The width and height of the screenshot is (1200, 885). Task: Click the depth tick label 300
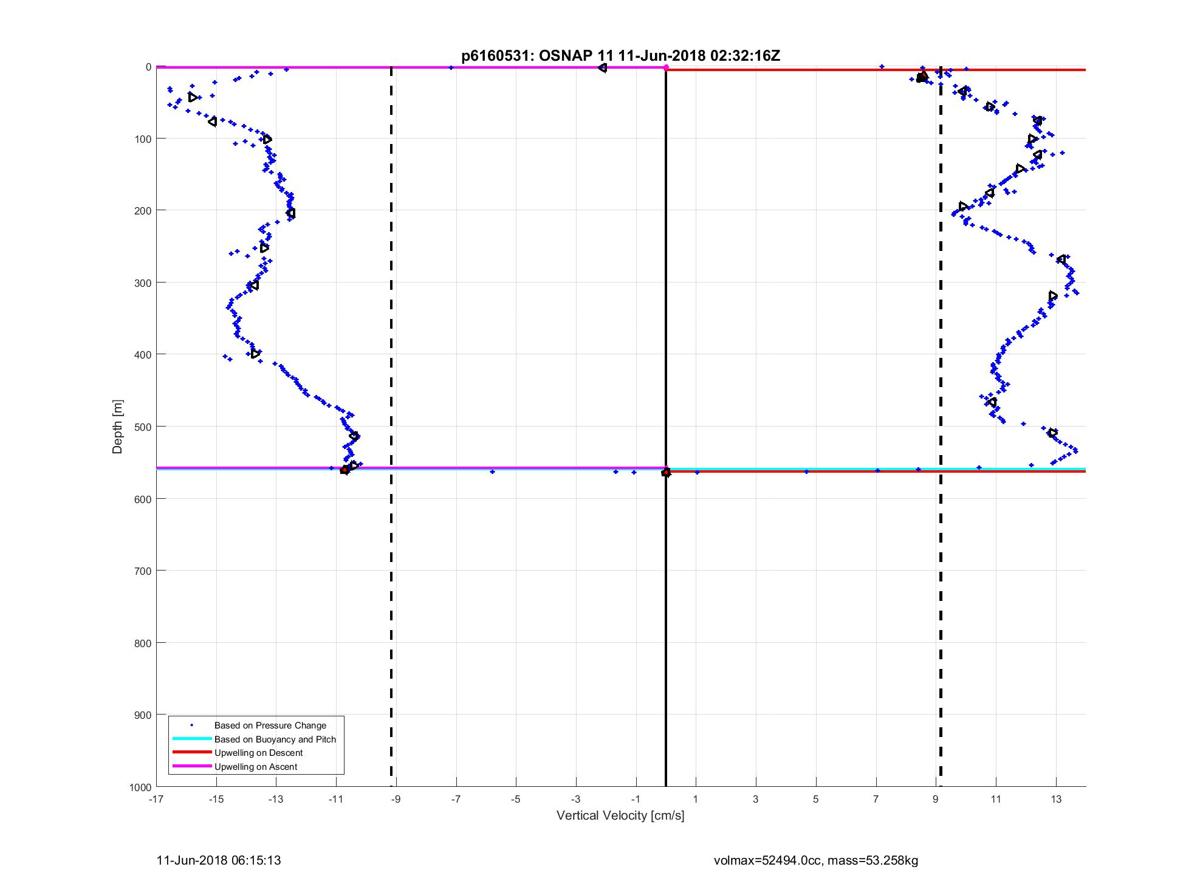(x=143, y=282)
